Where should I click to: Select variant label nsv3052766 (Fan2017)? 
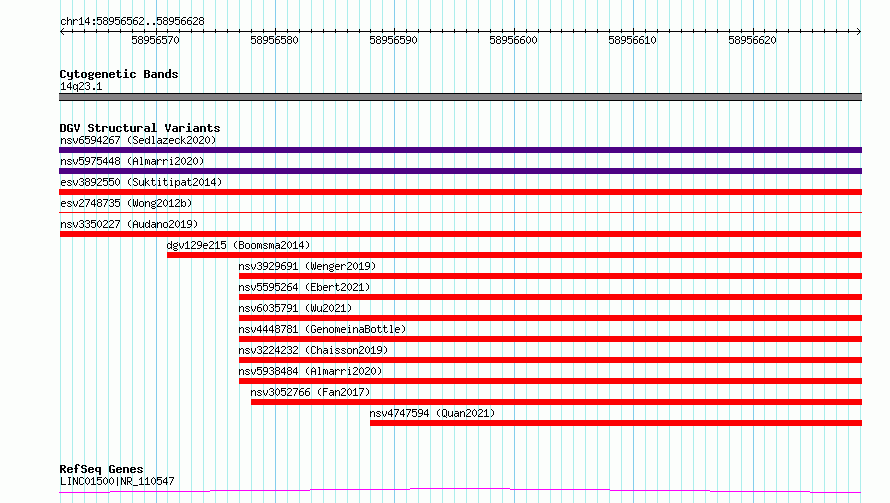(x=310, y=392)
